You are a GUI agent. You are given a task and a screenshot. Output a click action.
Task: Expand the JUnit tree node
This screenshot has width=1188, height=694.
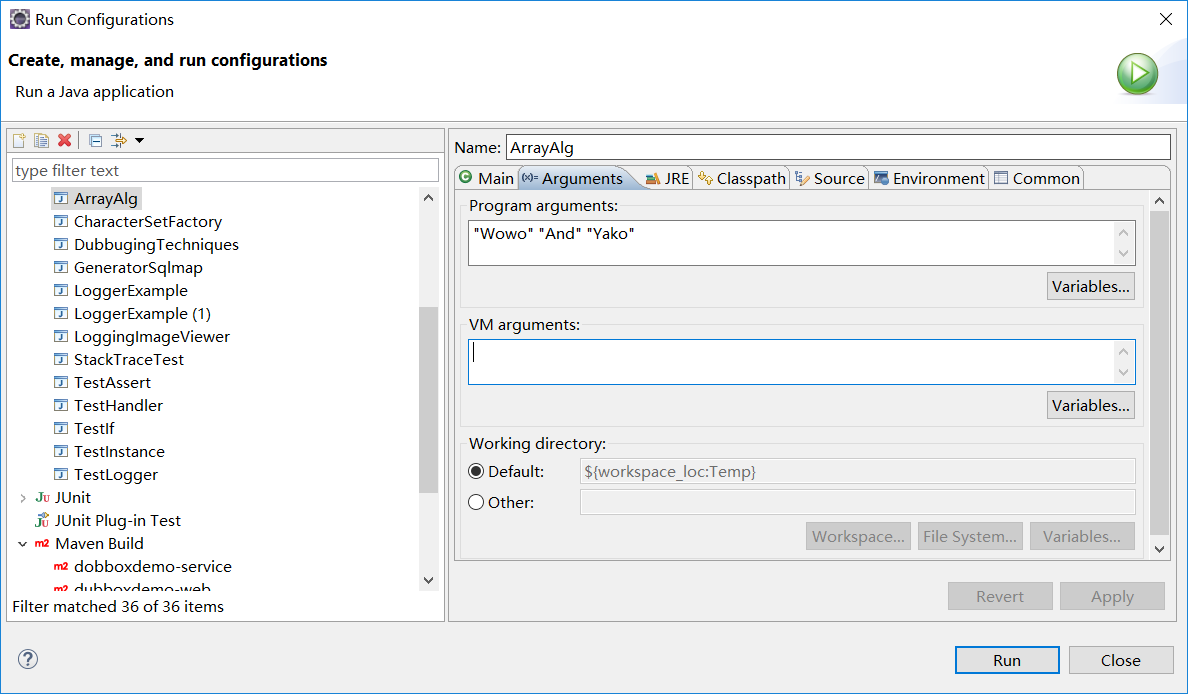pyautogui.click(x=23, y=498)
